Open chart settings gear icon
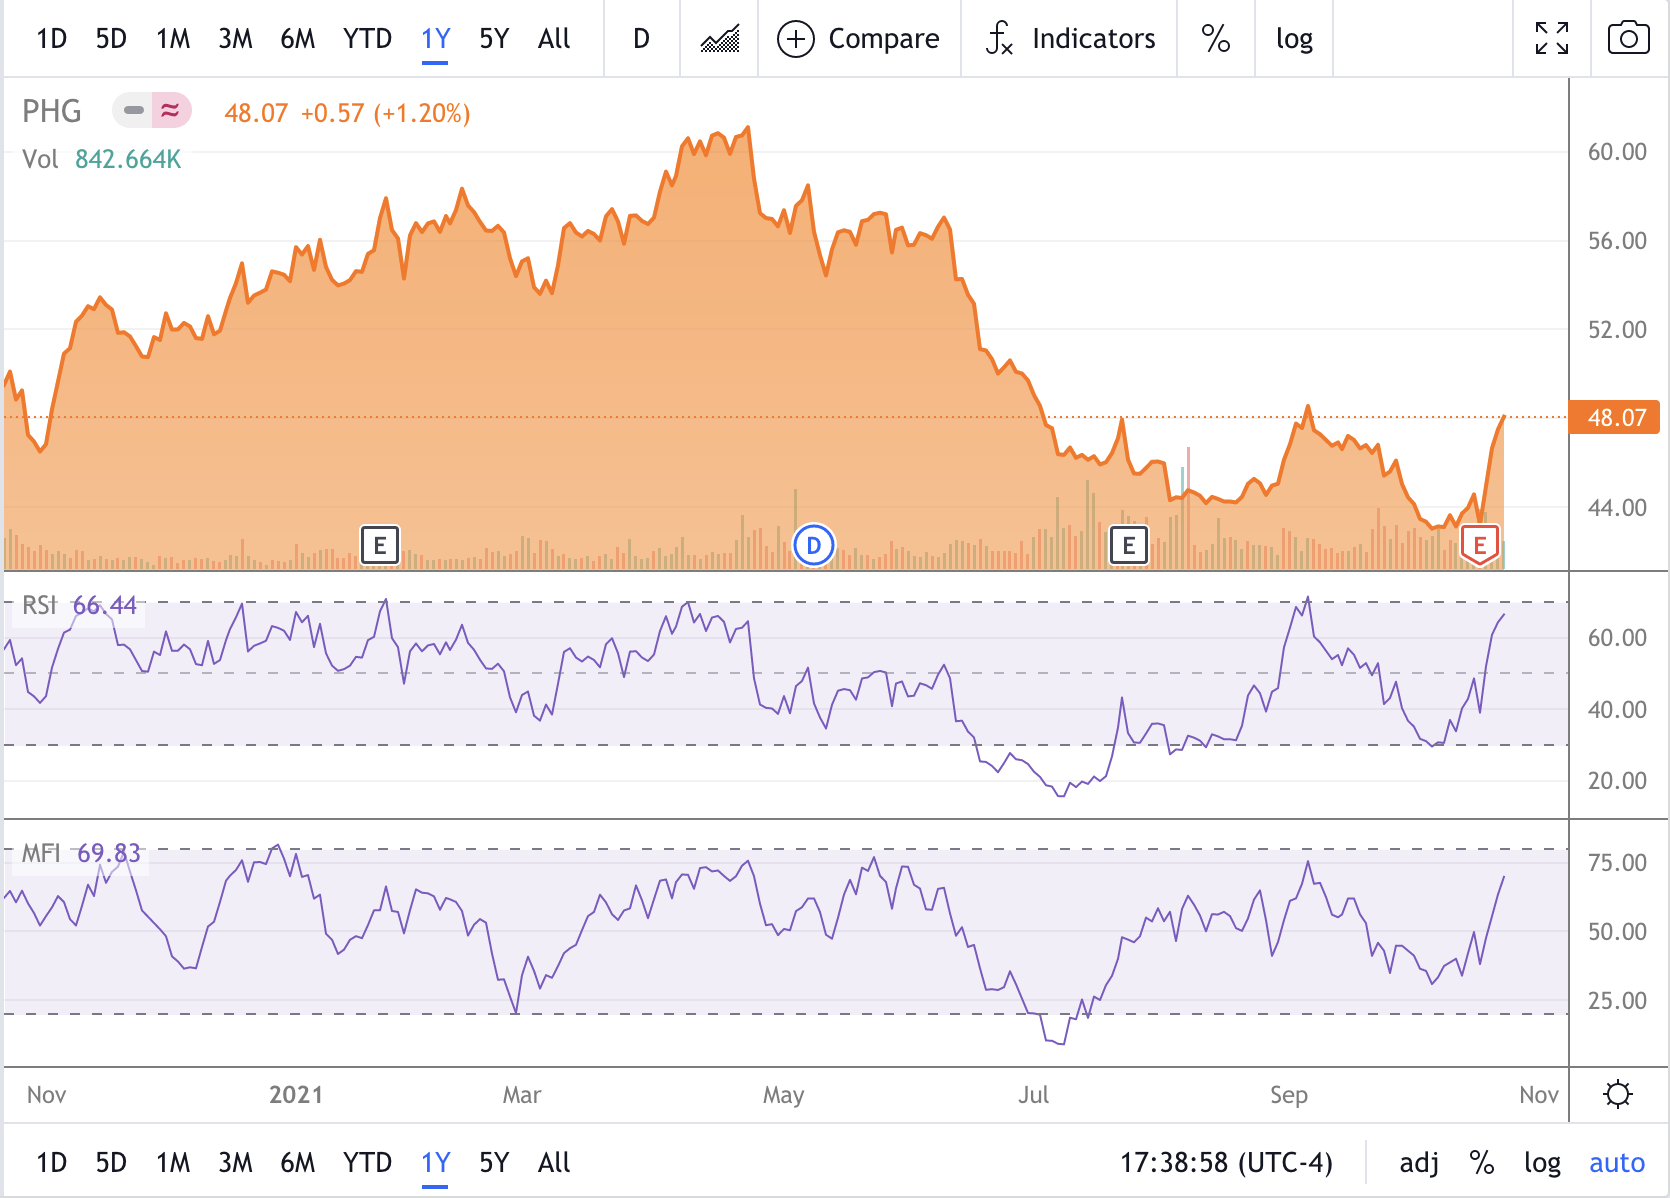This screenshot has width=1670, height=1198. coord(1618,1094)
